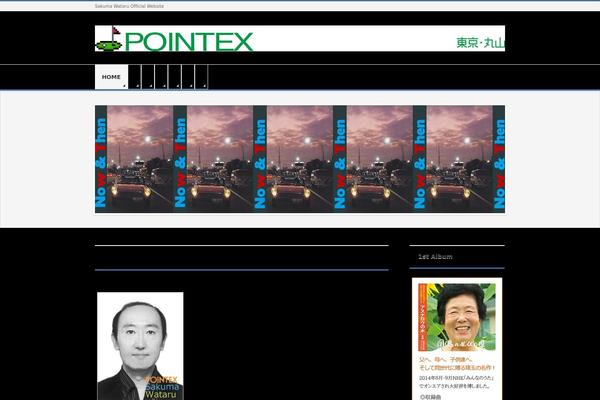
Task: Open the album cover with smiling woman
Action: pos(457,317)
